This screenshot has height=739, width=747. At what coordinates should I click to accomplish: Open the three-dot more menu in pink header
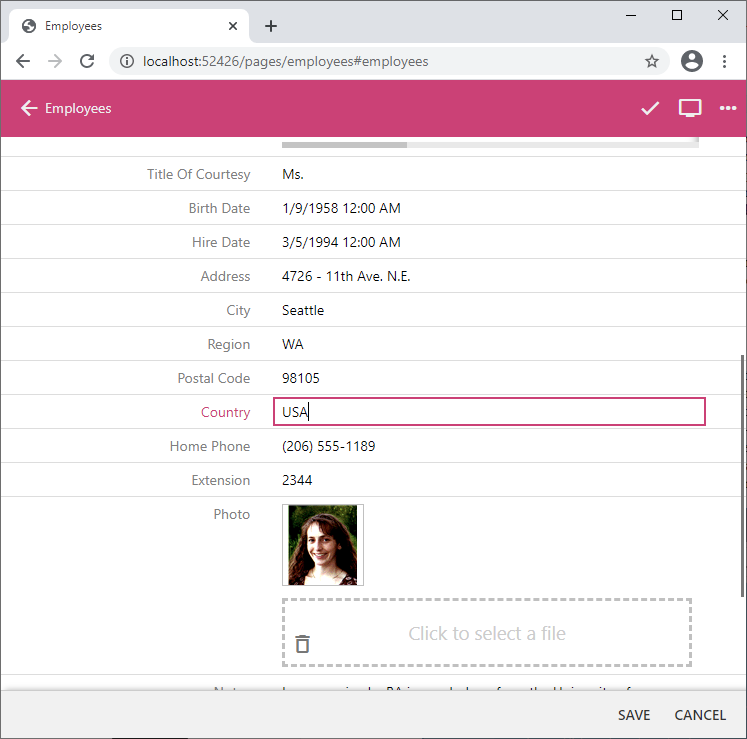727,108
